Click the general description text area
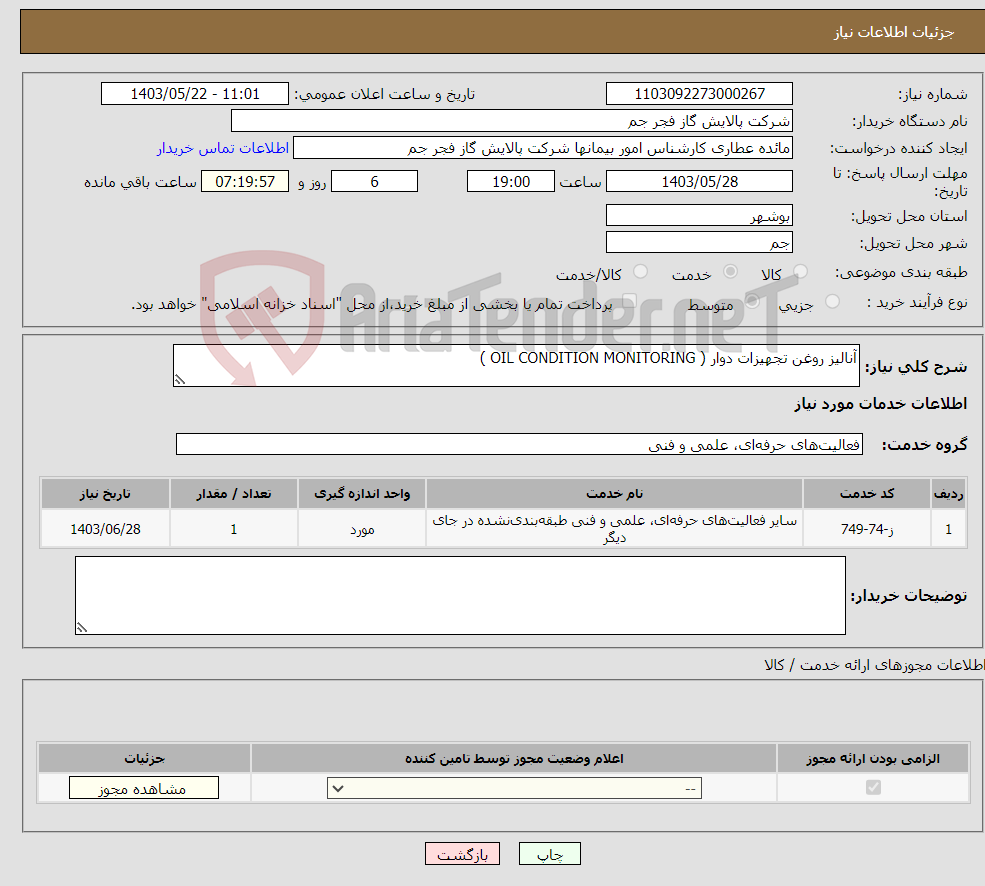The height and width of the screenshot is (886, 985). click(516, 365)
